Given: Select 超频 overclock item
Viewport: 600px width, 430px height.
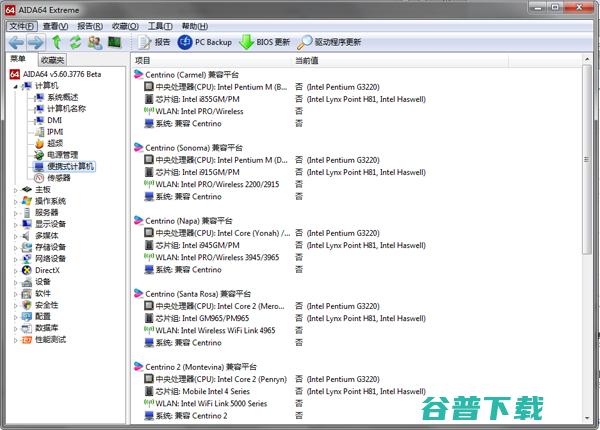Looking at the screenshot, I should 55,143.
